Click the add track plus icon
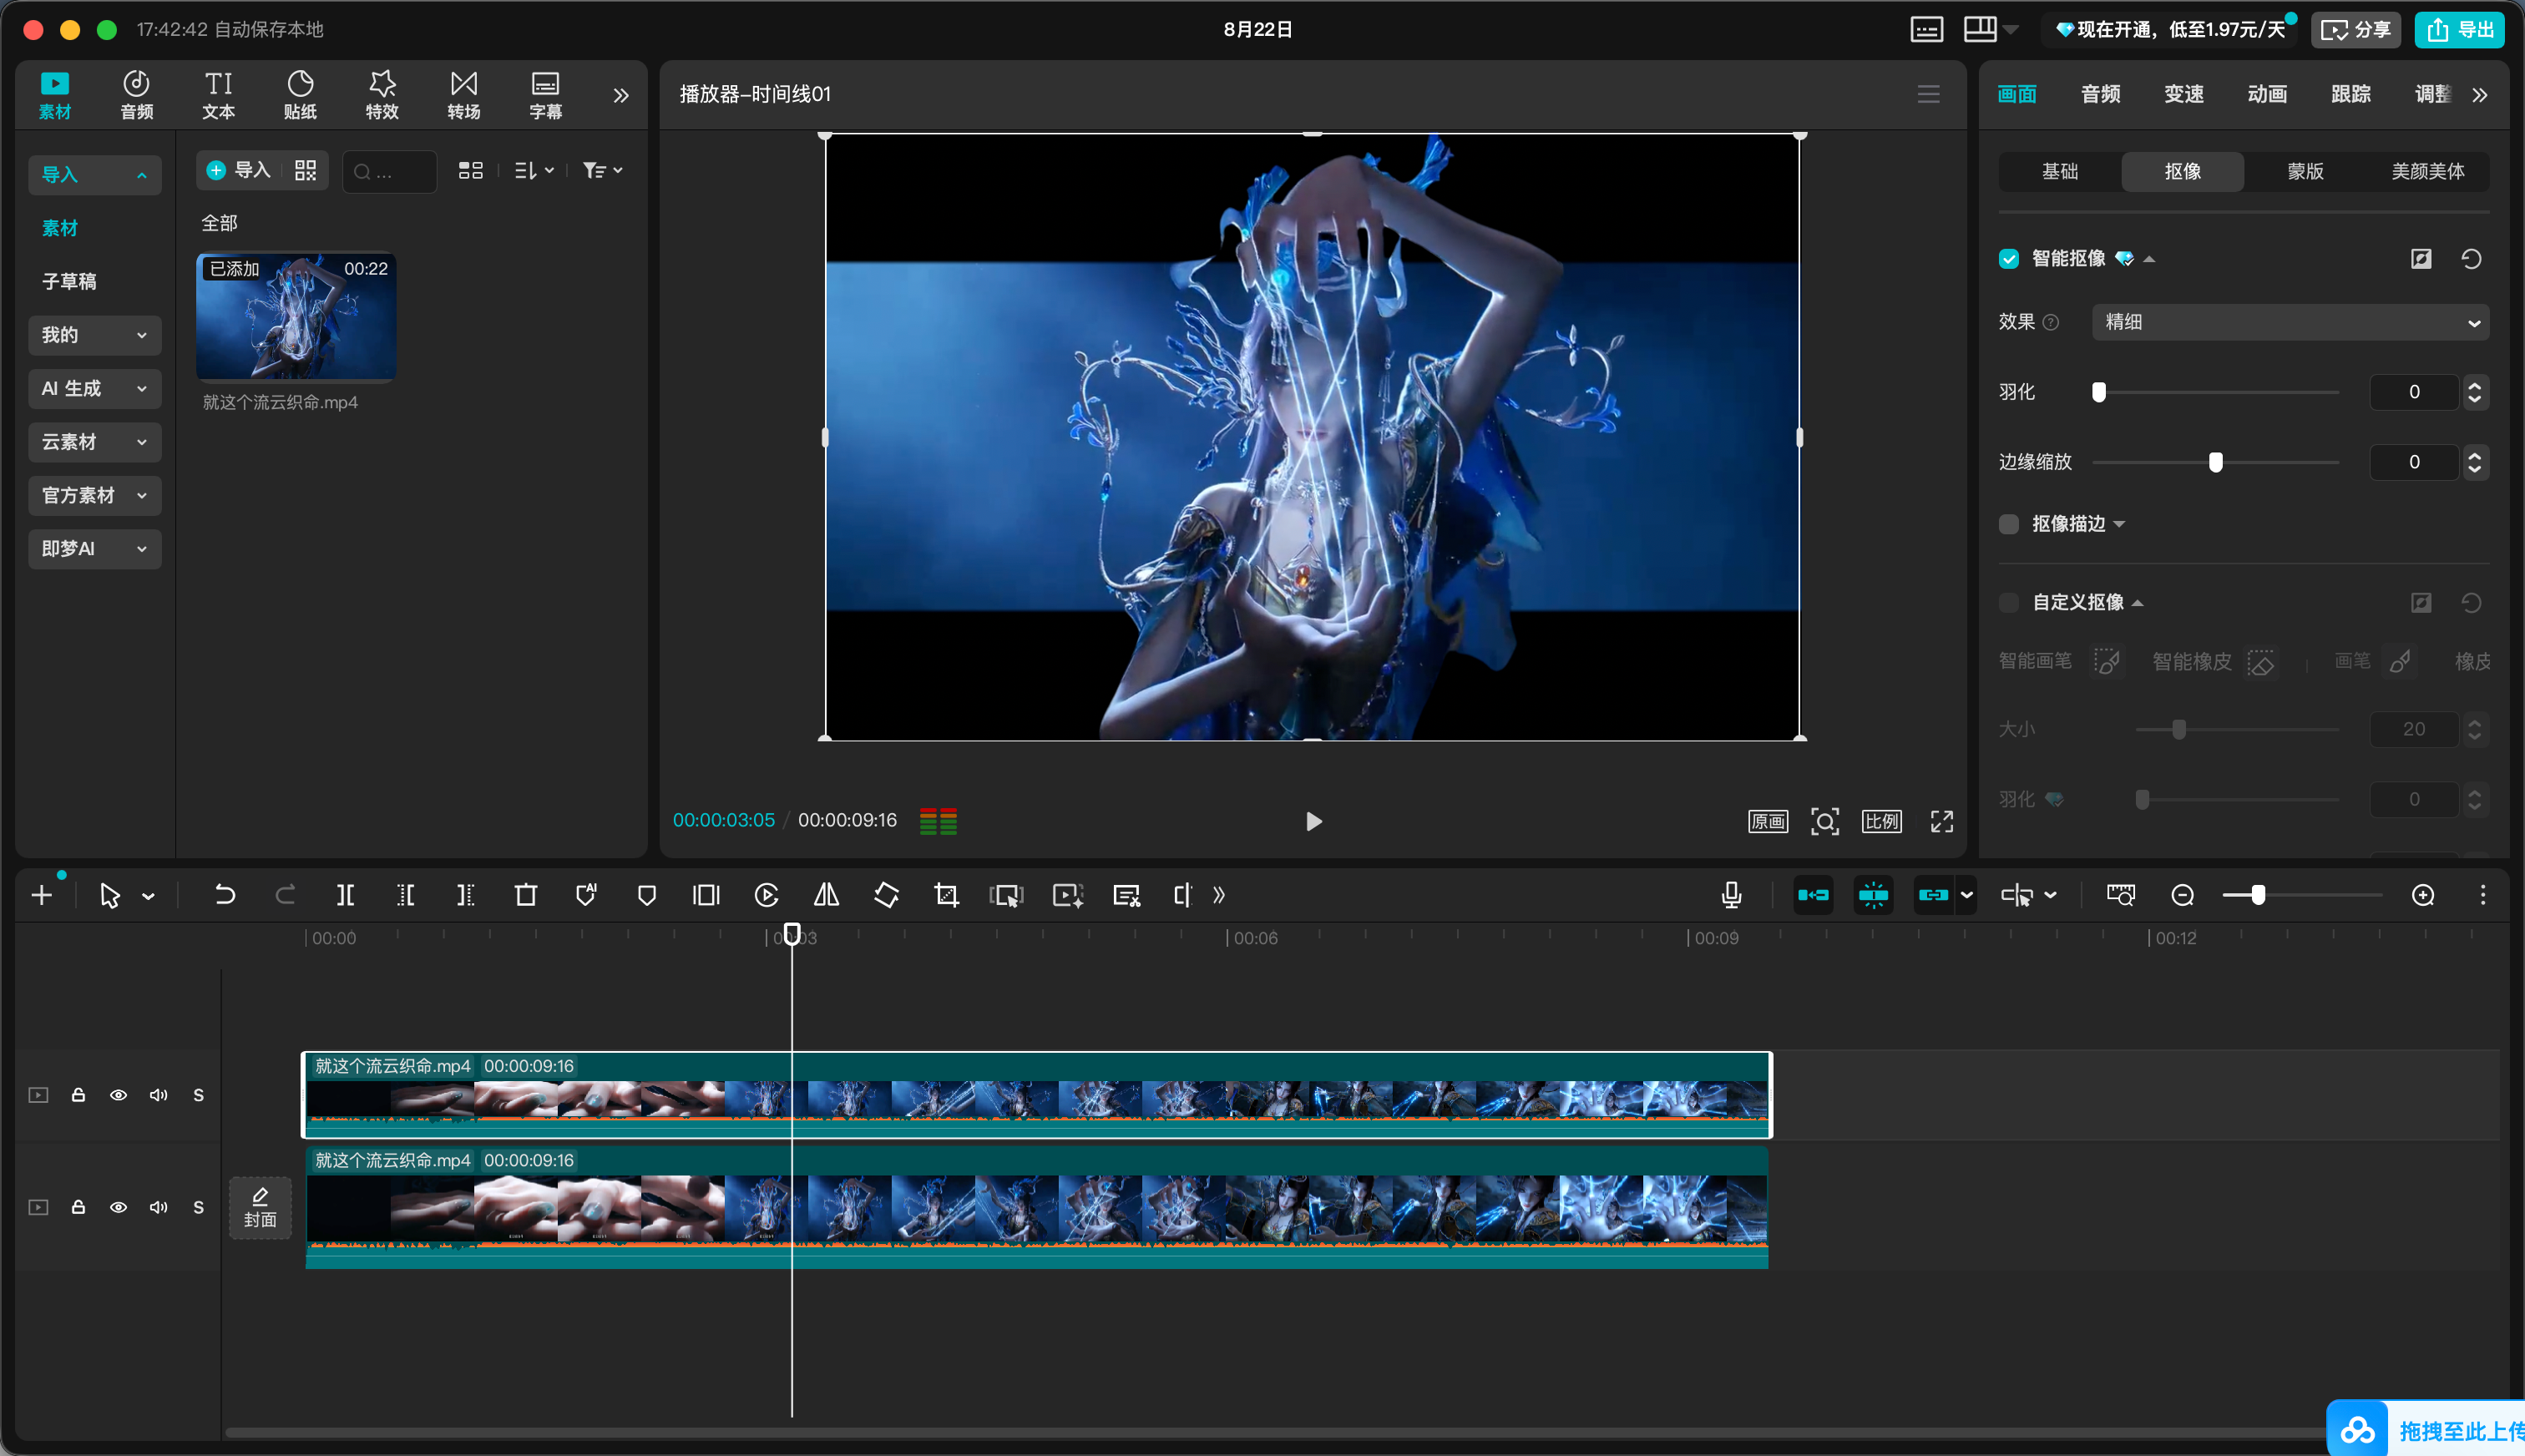2525x1456 pixels. point(42,895)
